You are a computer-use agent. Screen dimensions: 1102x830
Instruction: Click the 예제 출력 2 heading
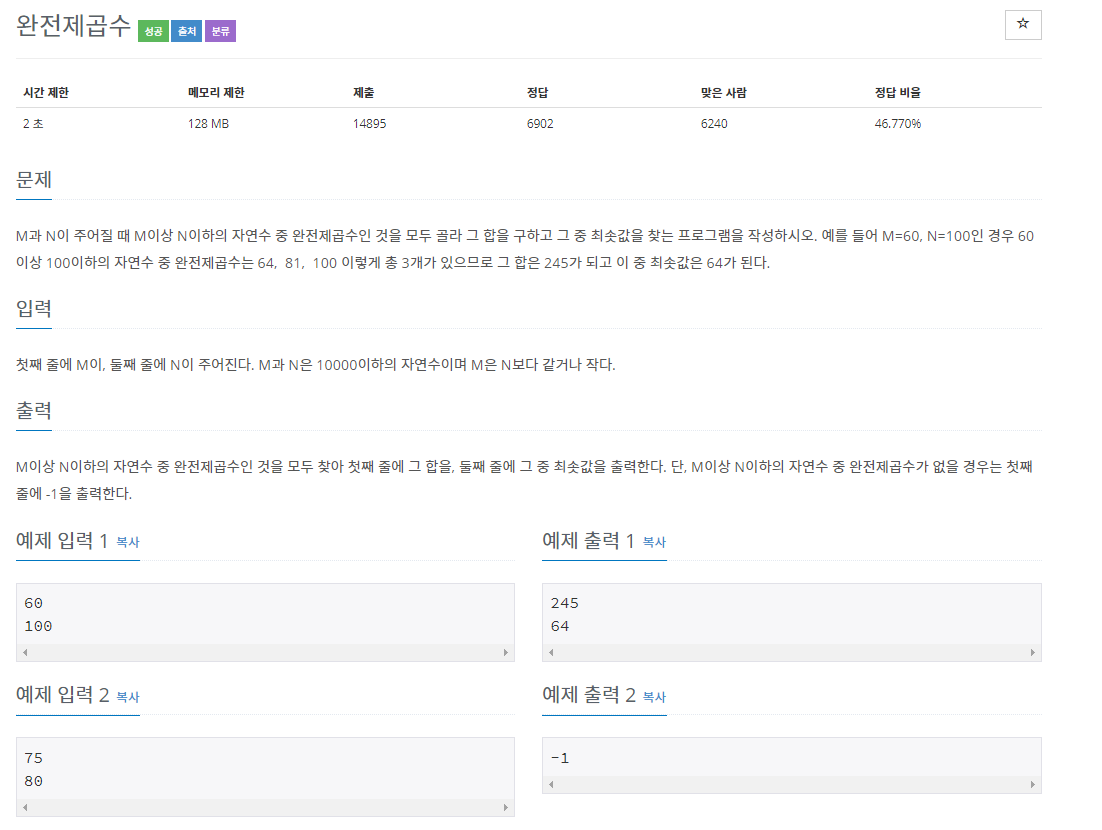coord(589,695)
